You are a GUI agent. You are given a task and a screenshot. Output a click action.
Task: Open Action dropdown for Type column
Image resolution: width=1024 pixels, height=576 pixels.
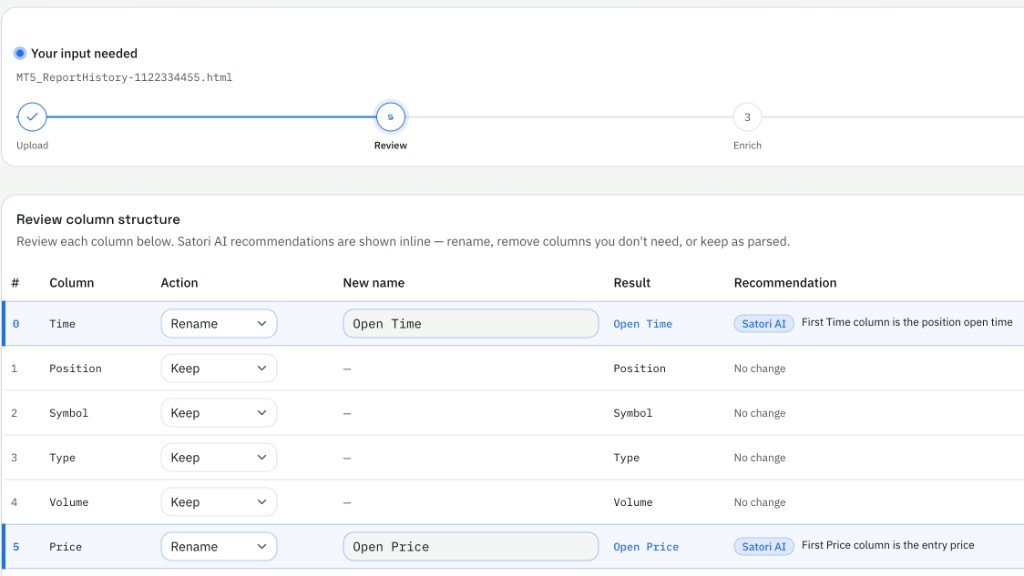219,457
